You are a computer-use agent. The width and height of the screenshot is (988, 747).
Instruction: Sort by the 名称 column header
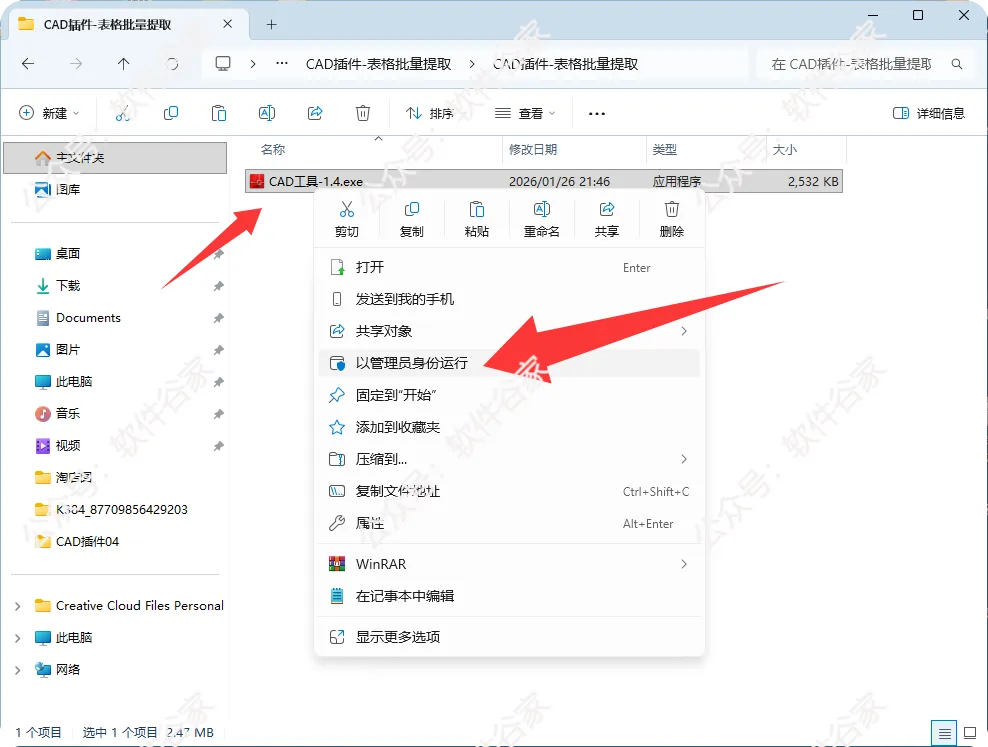(273, 149)
